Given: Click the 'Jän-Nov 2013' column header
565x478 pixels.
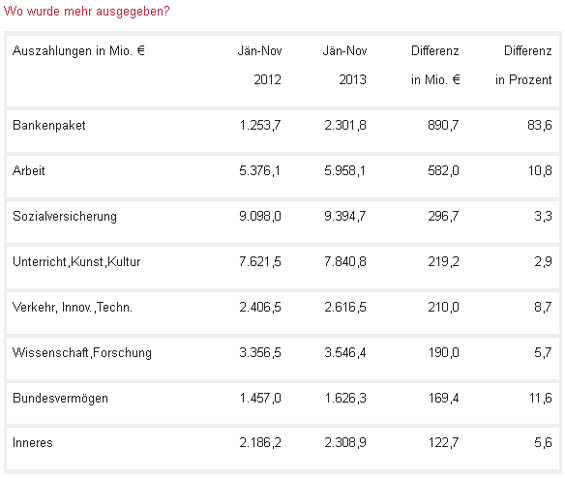Looking at the screenshot, I should 345,65.
